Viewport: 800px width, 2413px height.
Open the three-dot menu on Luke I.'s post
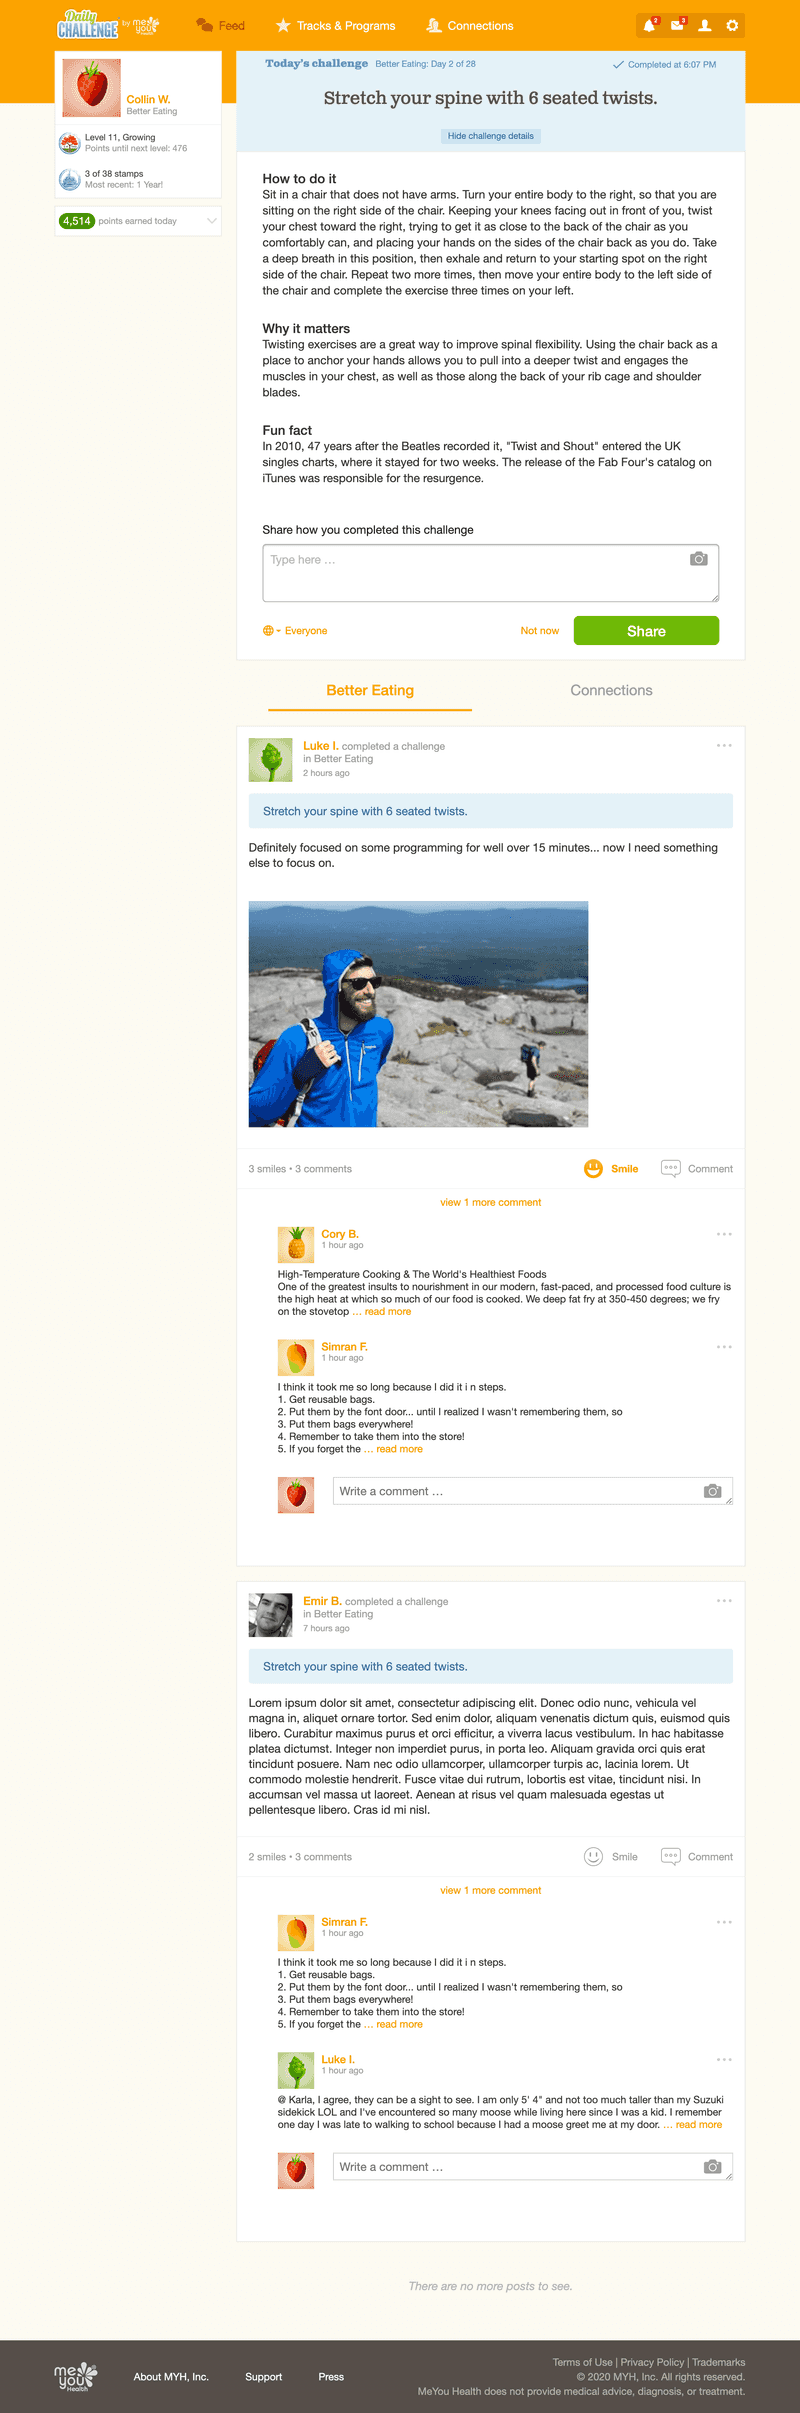[724, 745]
